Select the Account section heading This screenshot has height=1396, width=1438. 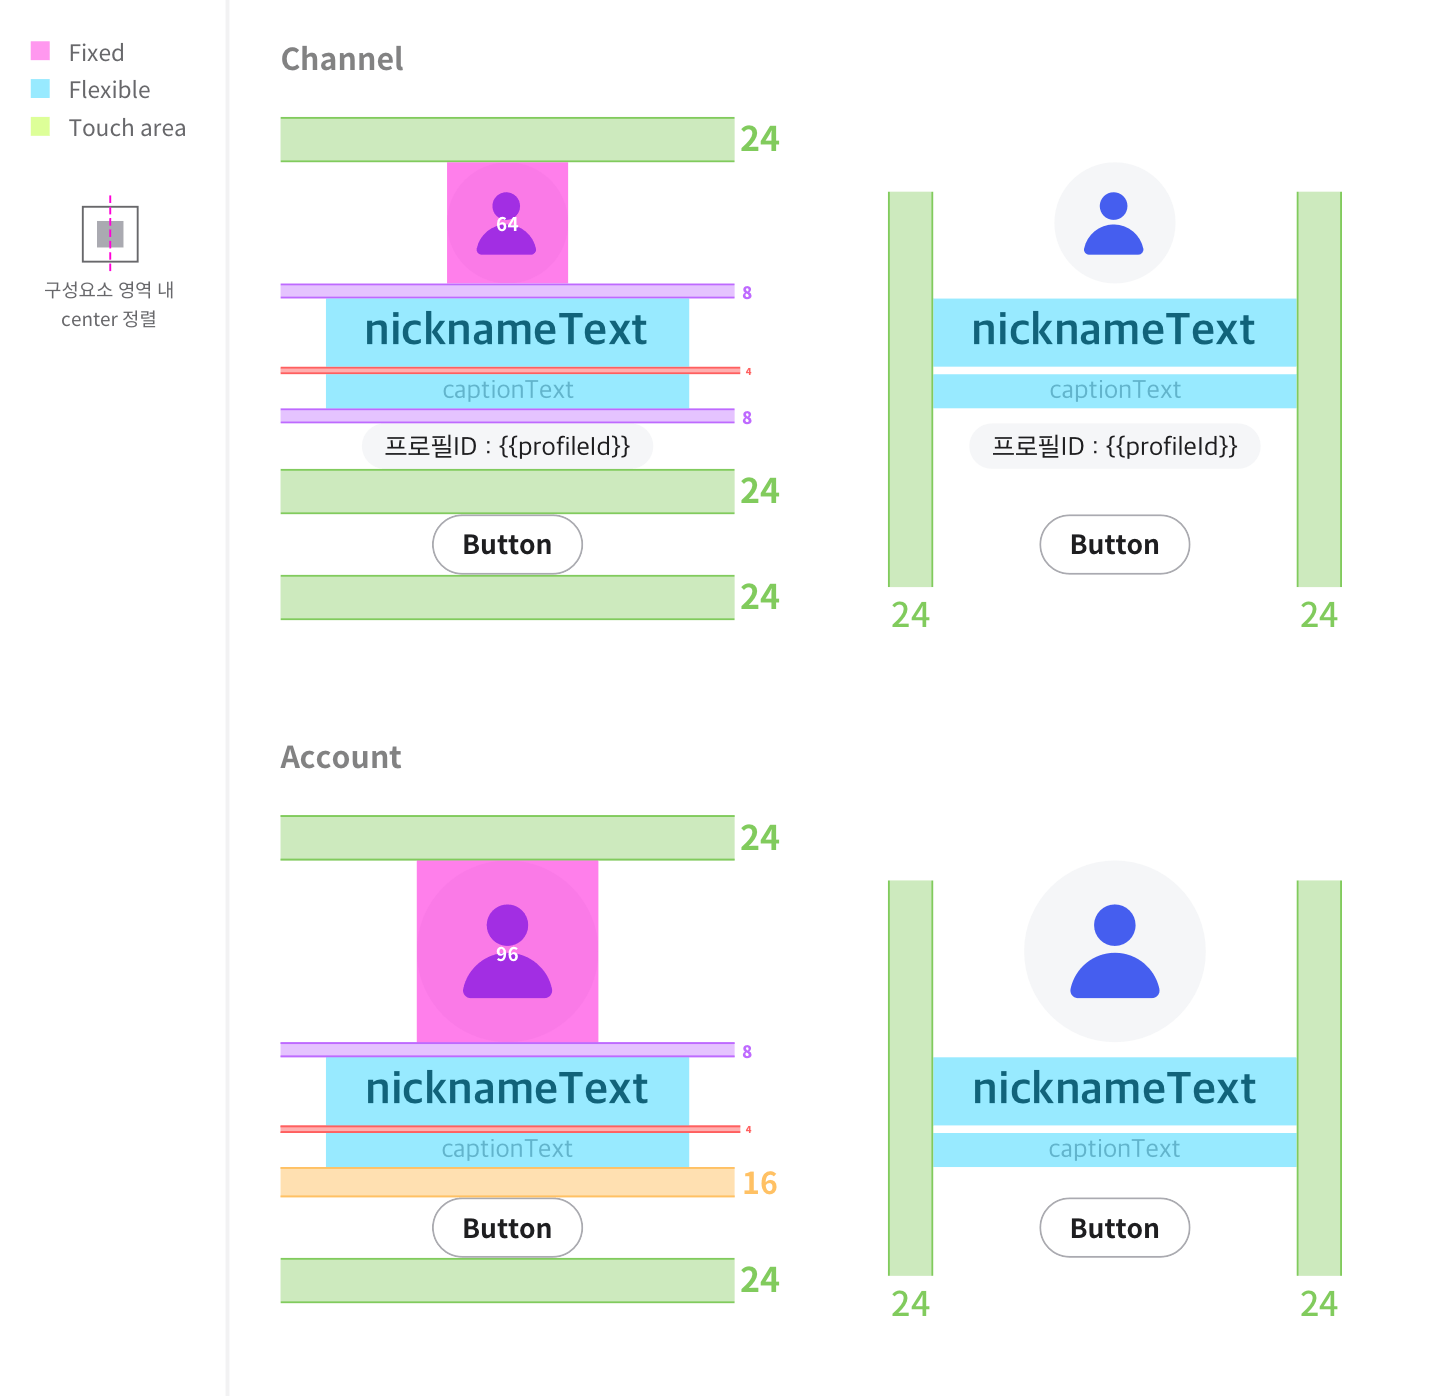(341, 757)
